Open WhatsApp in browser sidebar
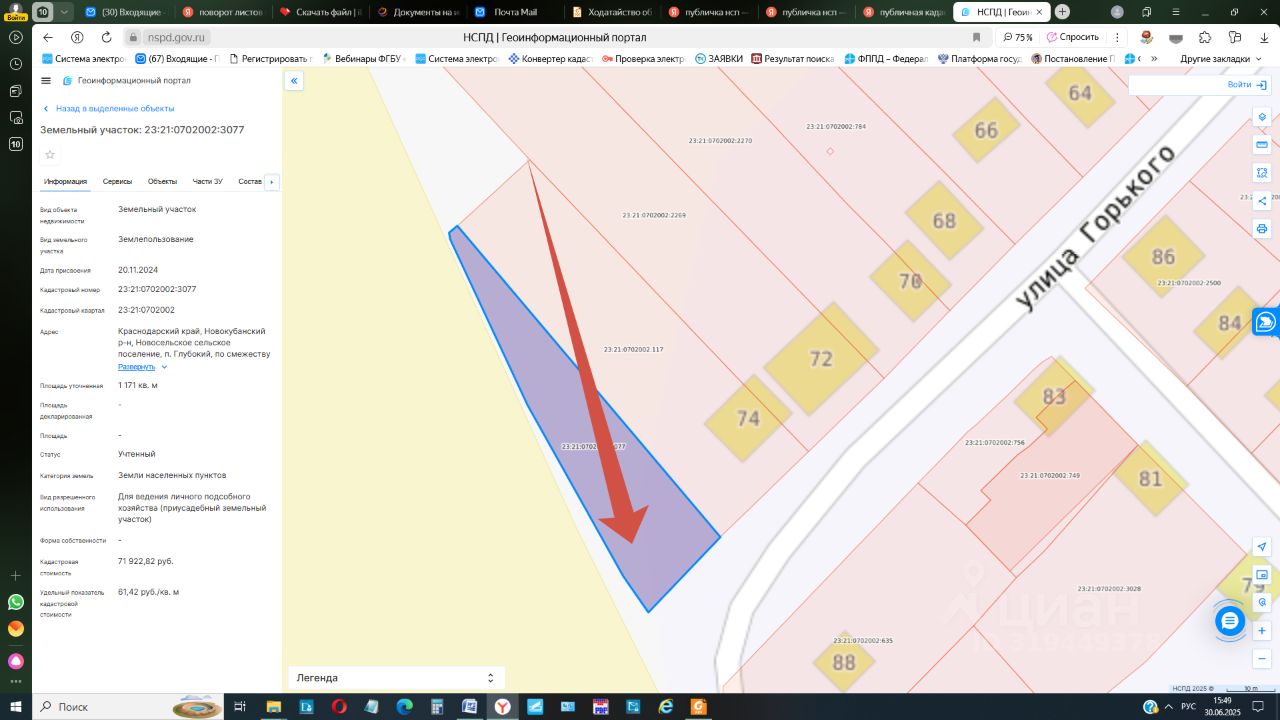 [x=16, y=602]
